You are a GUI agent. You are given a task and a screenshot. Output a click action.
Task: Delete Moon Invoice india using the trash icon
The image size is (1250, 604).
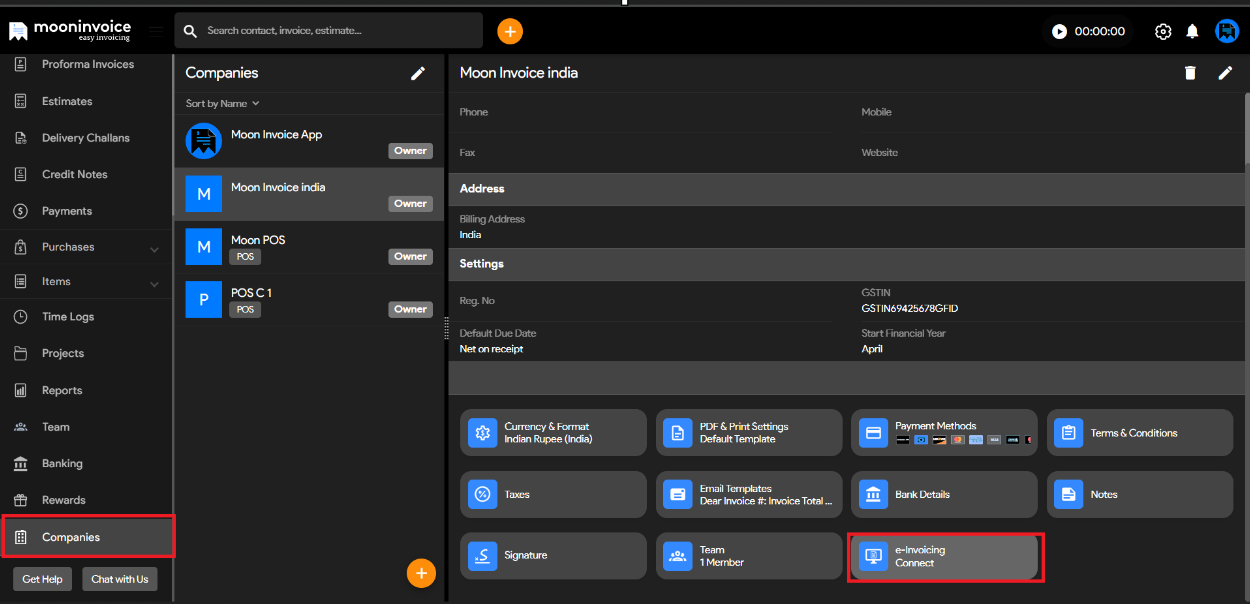pos(1190,73)
